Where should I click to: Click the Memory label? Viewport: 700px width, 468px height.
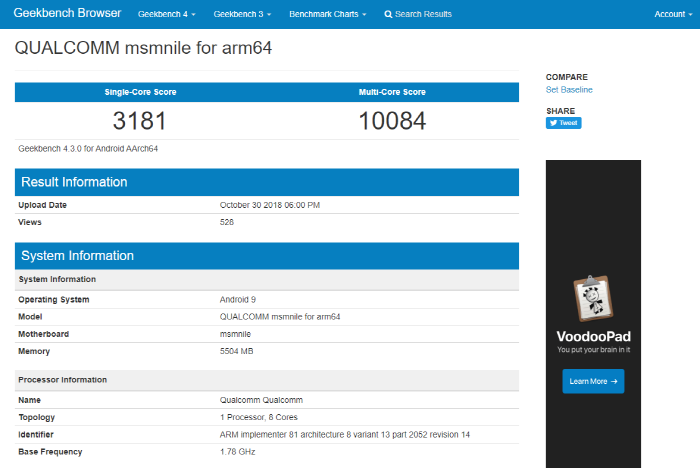pyautogui.click(x=34, y=351)
